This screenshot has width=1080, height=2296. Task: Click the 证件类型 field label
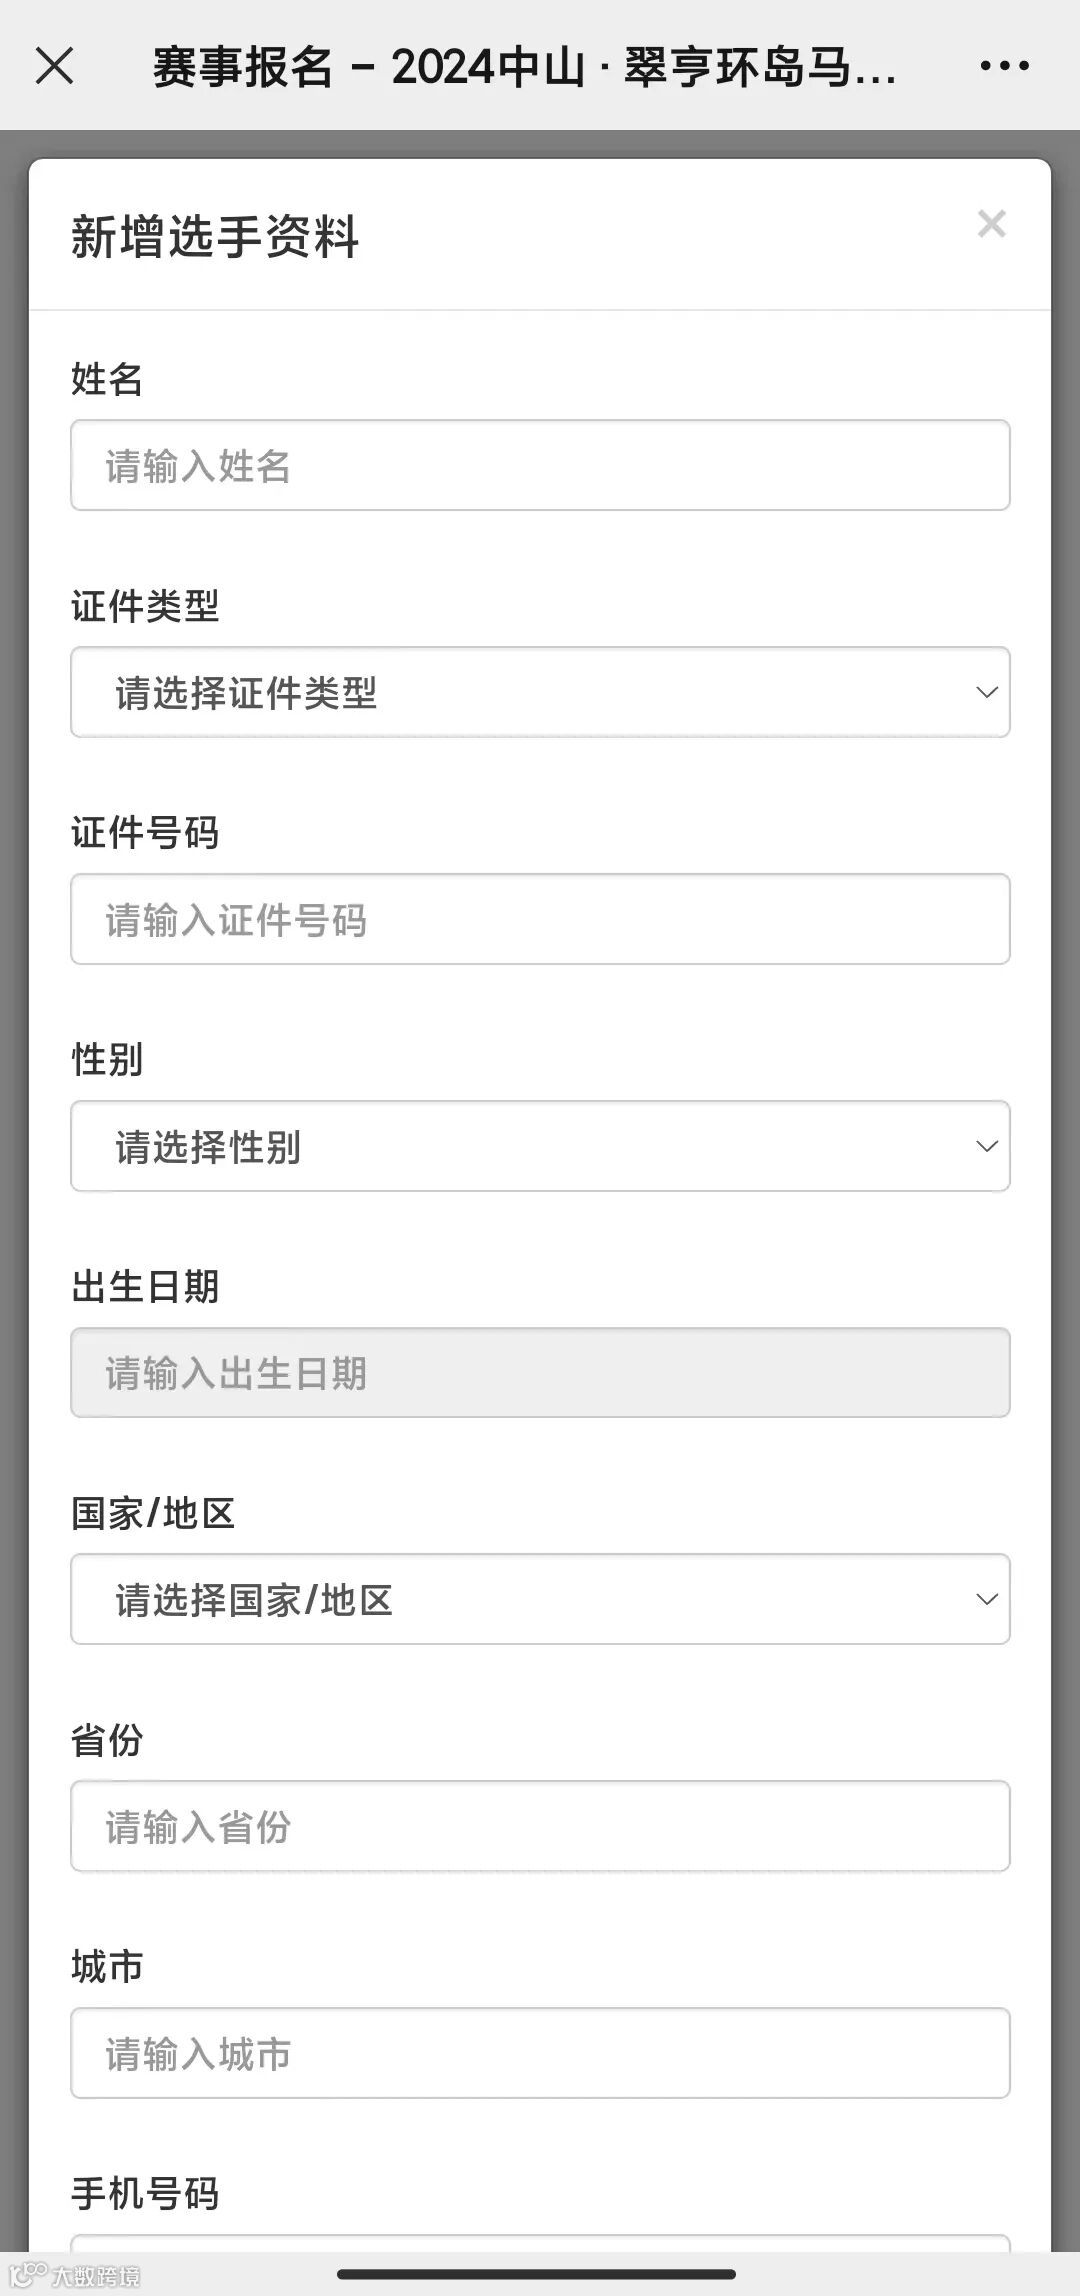click(x=145, y=606)
